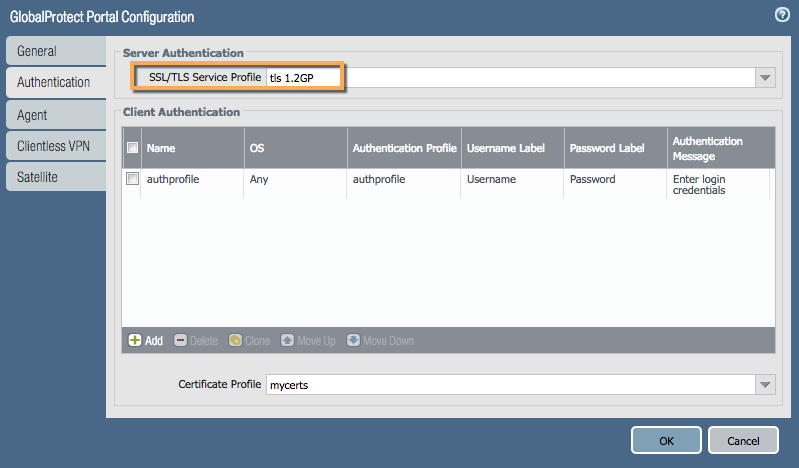Click the authprofile Authentication Profile cell
799x468 pixels.
pyautogui.click(x=404, y=184)
